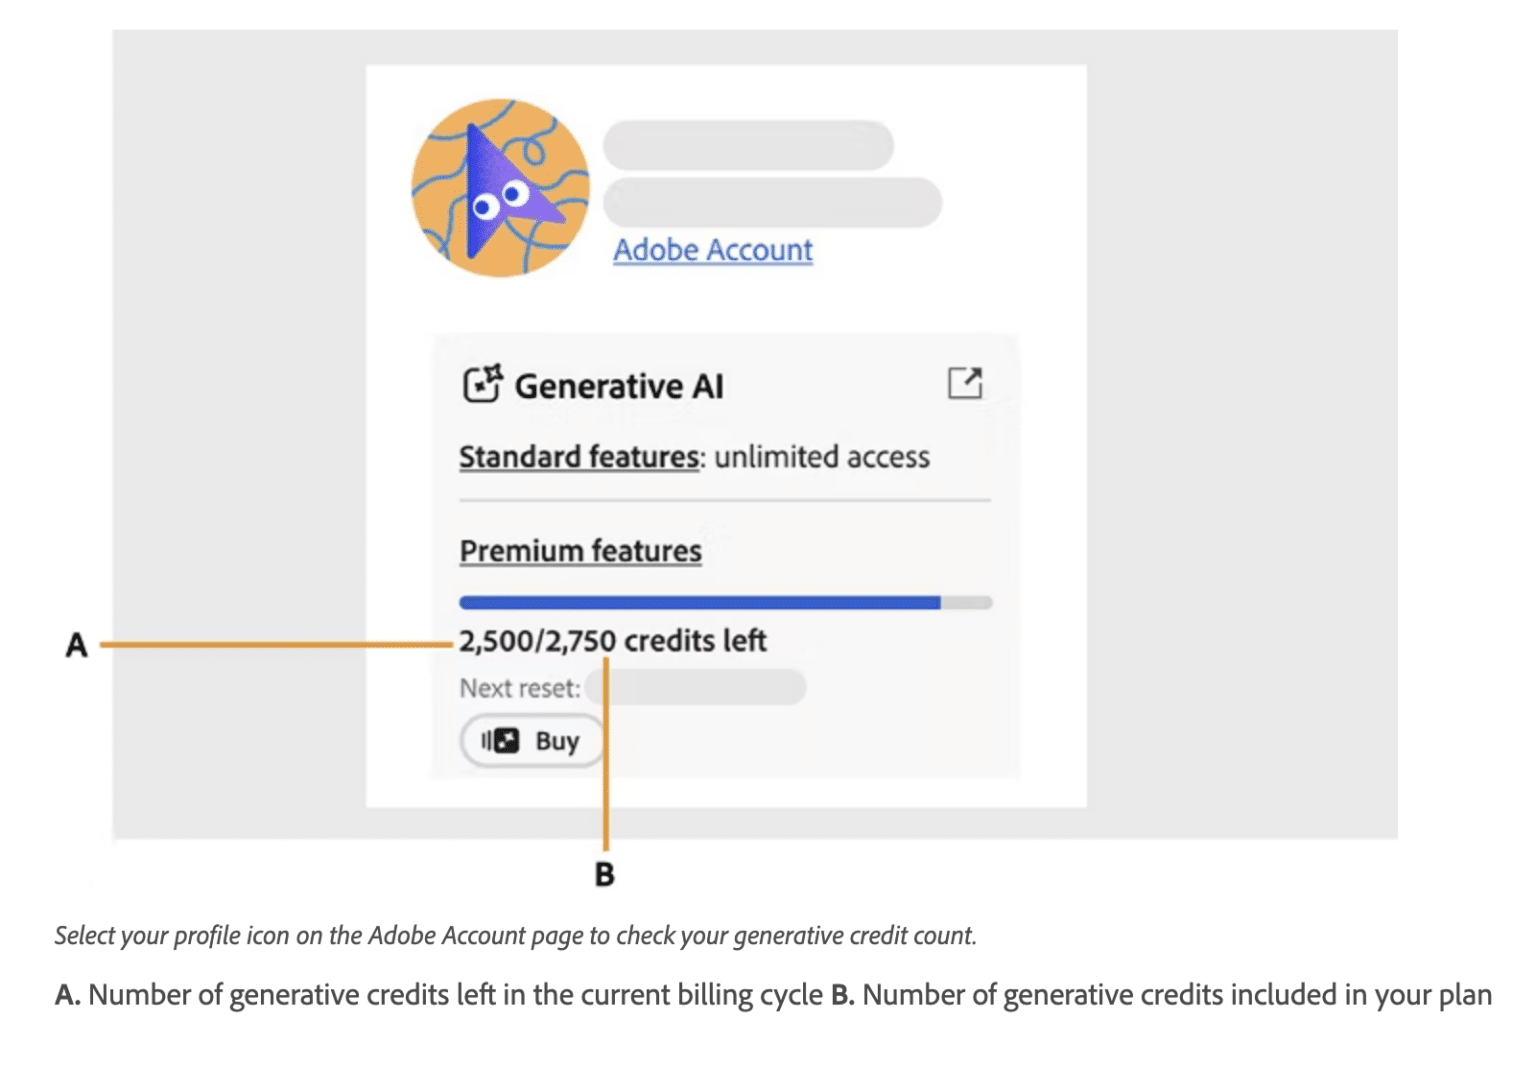Click the callout label B
The width and height of the screenshot is (1536, 1067).
[x=605, y=874]
